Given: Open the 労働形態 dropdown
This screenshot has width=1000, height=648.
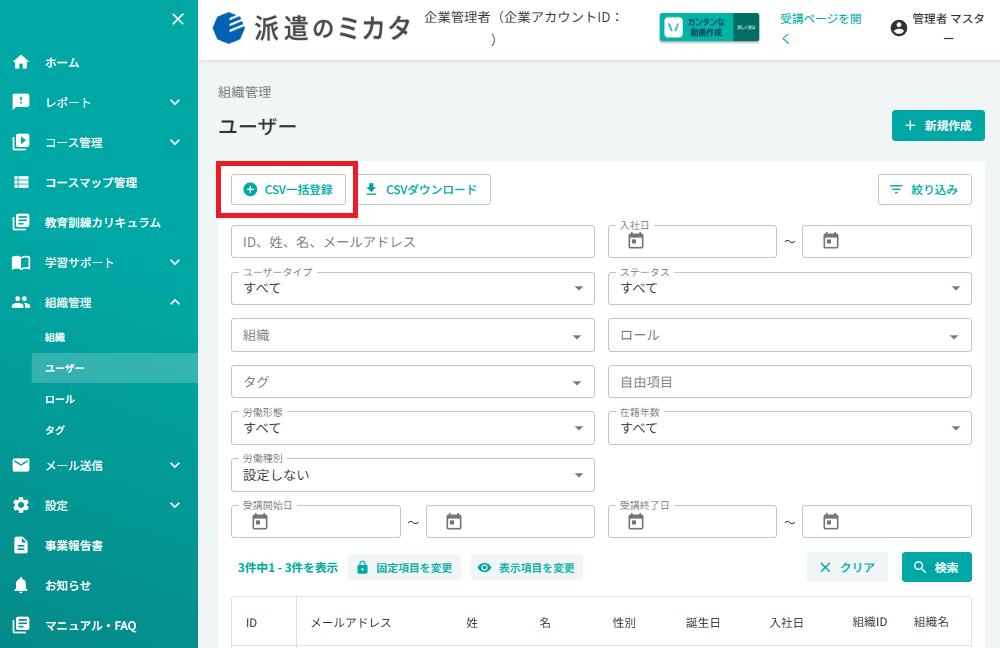Looking at the screenshot, I should [x=413, y=428].
